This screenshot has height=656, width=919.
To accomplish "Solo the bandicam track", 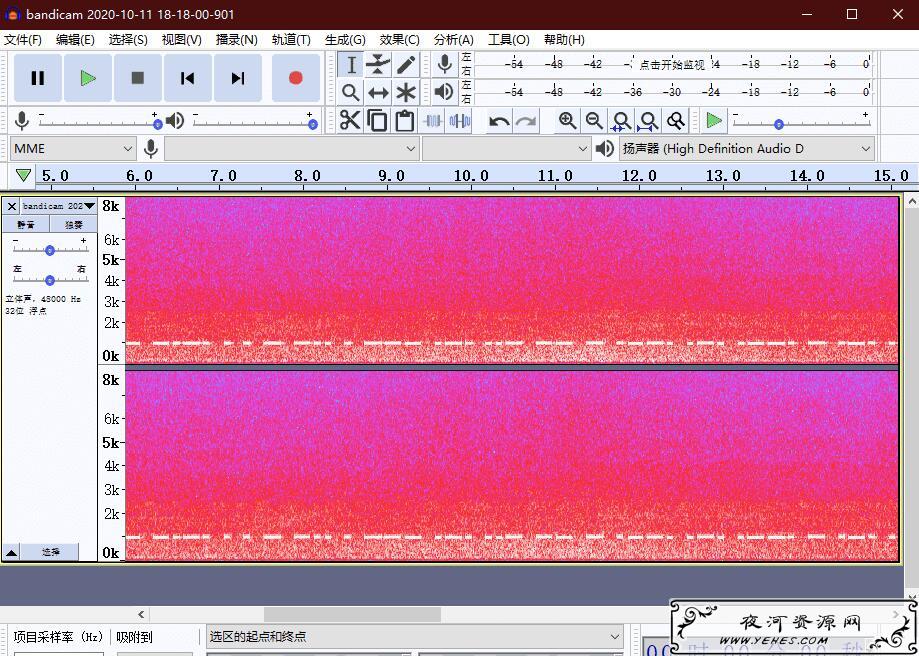I will tap(73, 225).
